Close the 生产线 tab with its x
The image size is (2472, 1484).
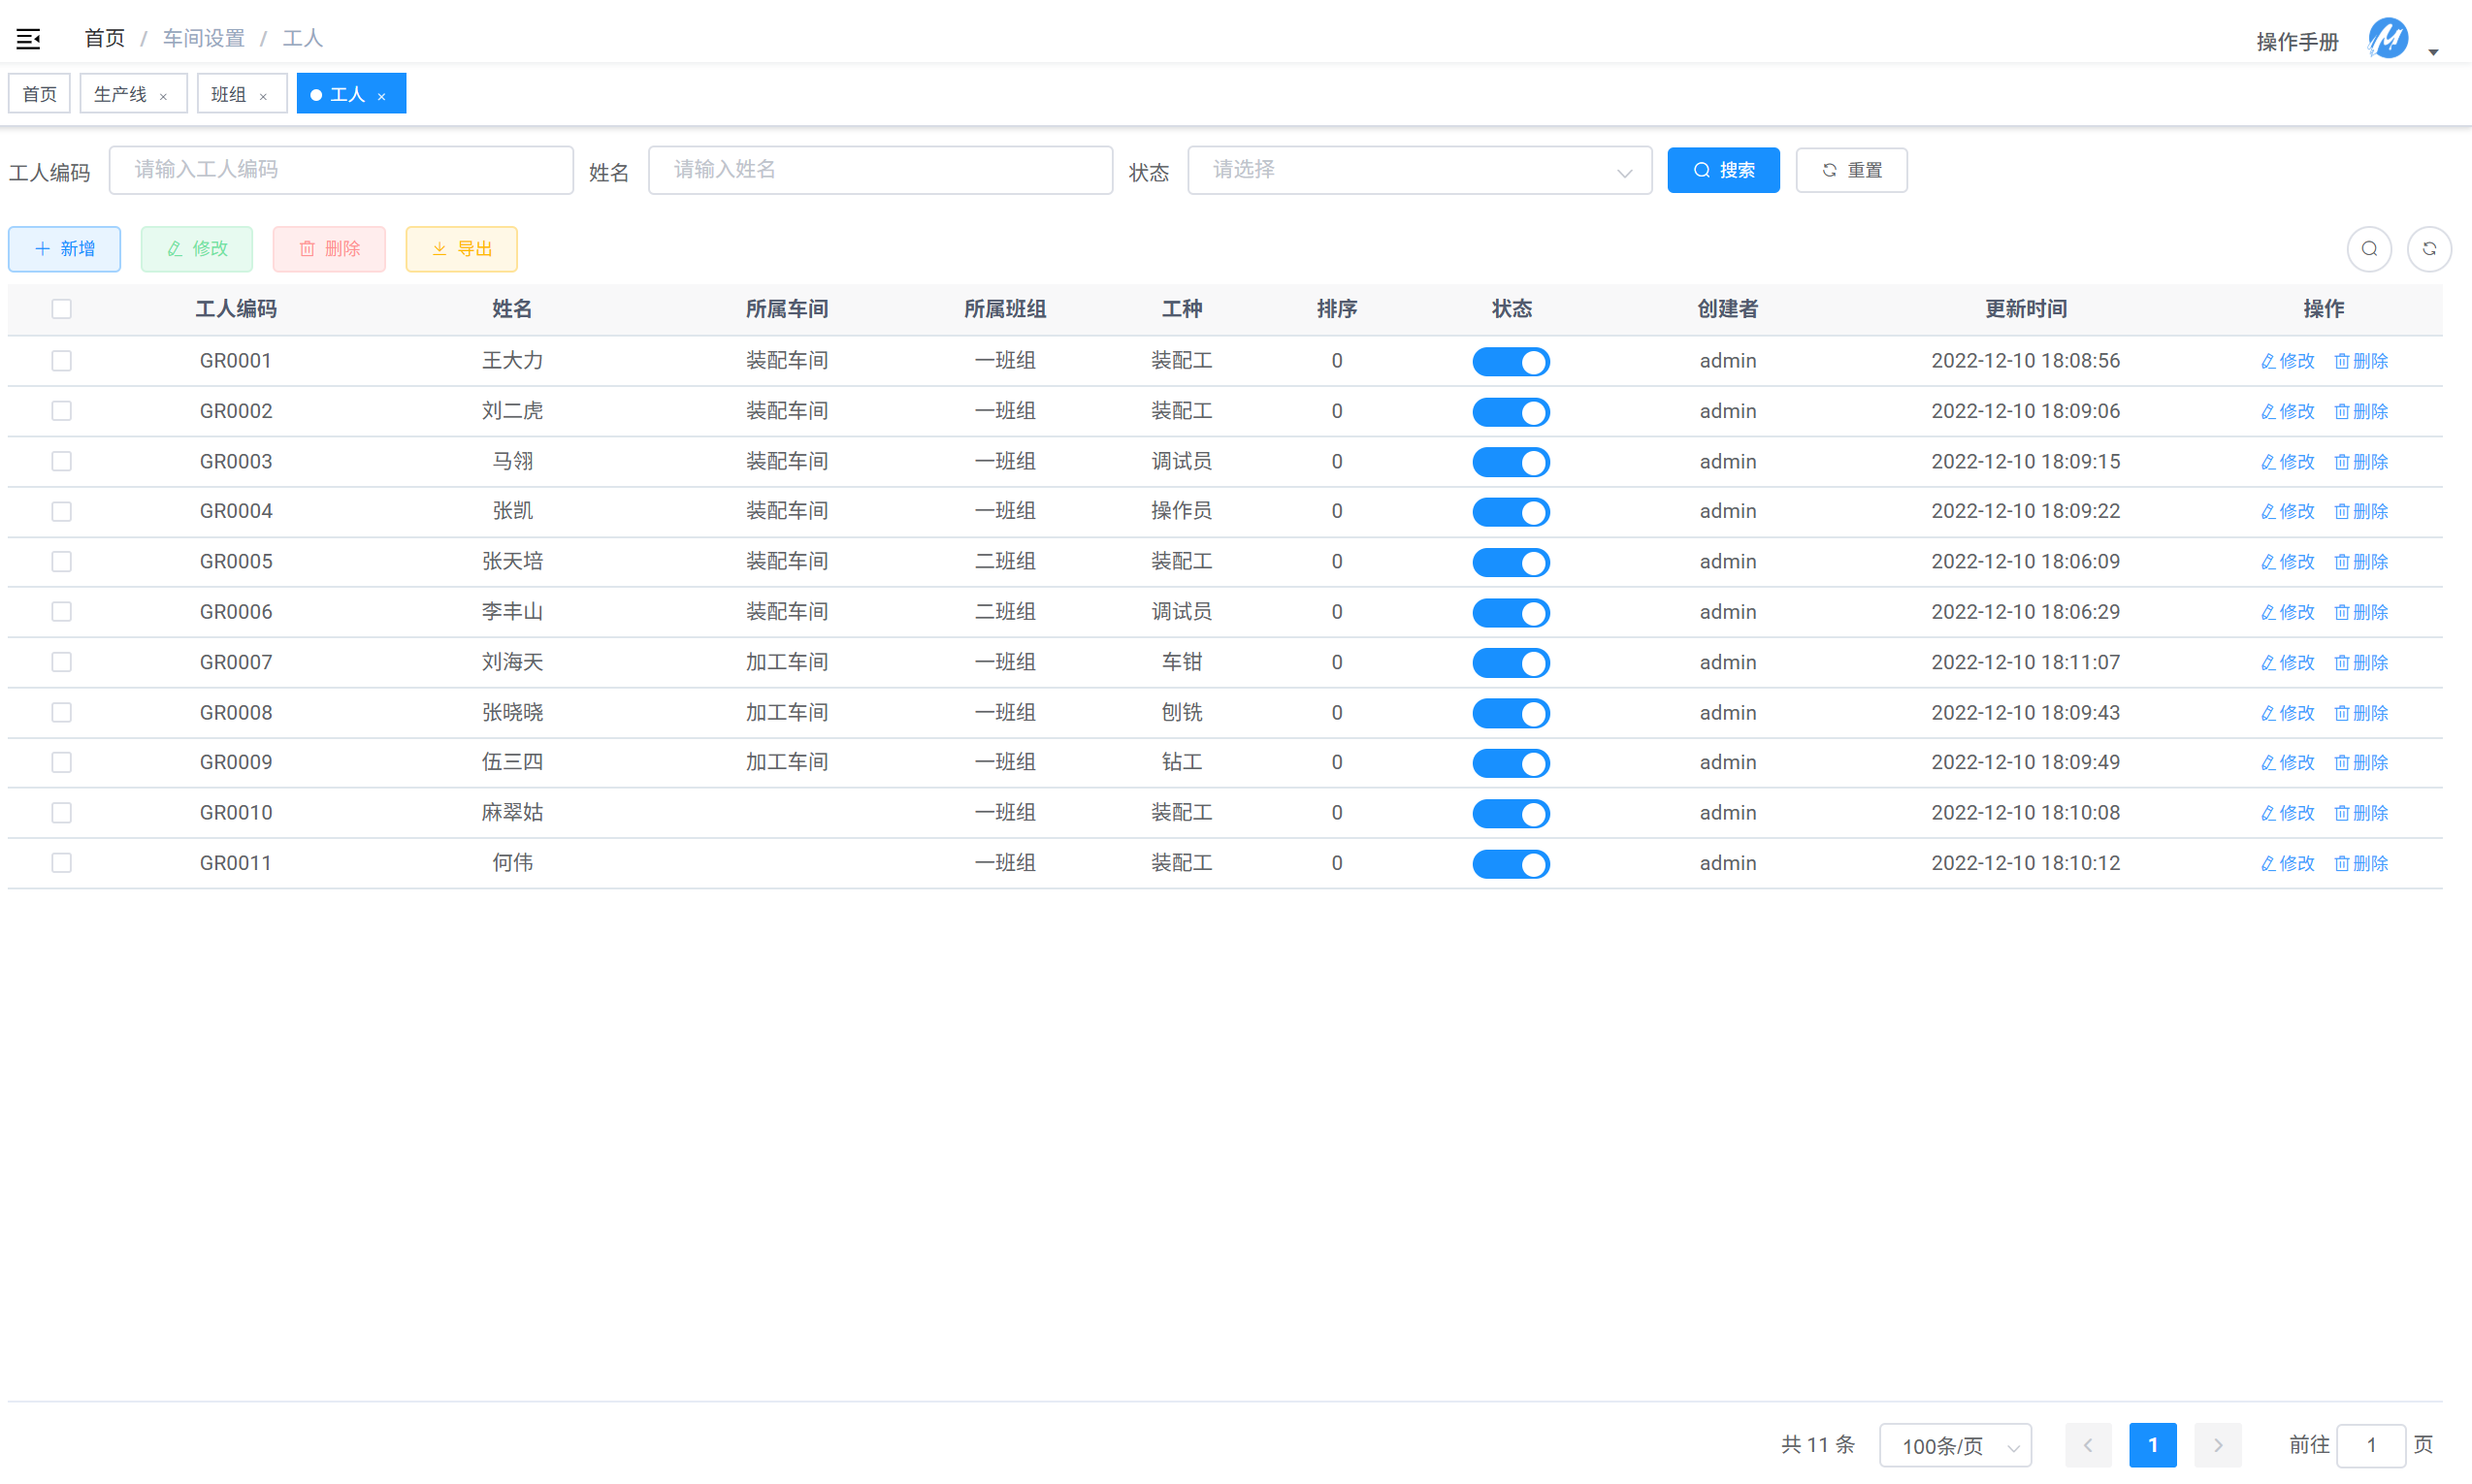[164, 96]
